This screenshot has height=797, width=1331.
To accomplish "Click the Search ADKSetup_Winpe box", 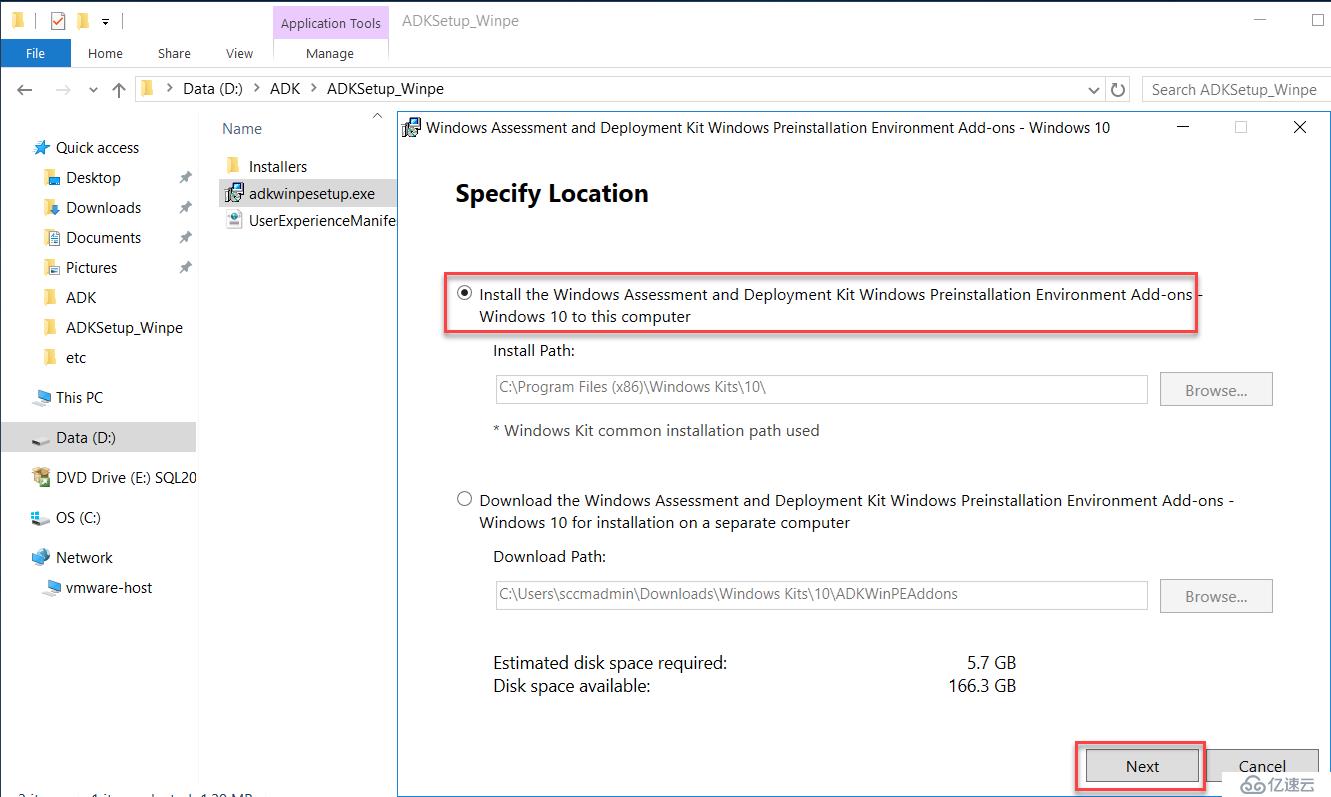I will 1234,89.
